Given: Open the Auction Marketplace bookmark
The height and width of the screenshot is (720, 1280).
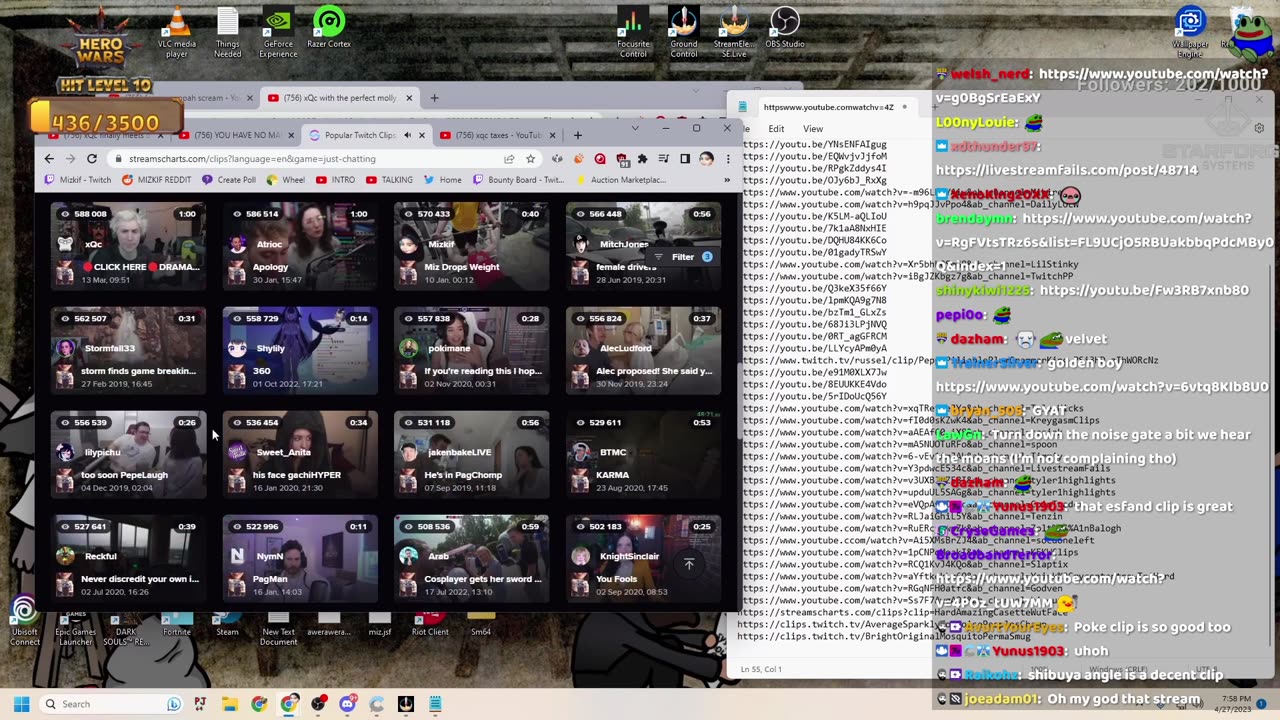Looking at the screenshot, I should coord(621,180).
